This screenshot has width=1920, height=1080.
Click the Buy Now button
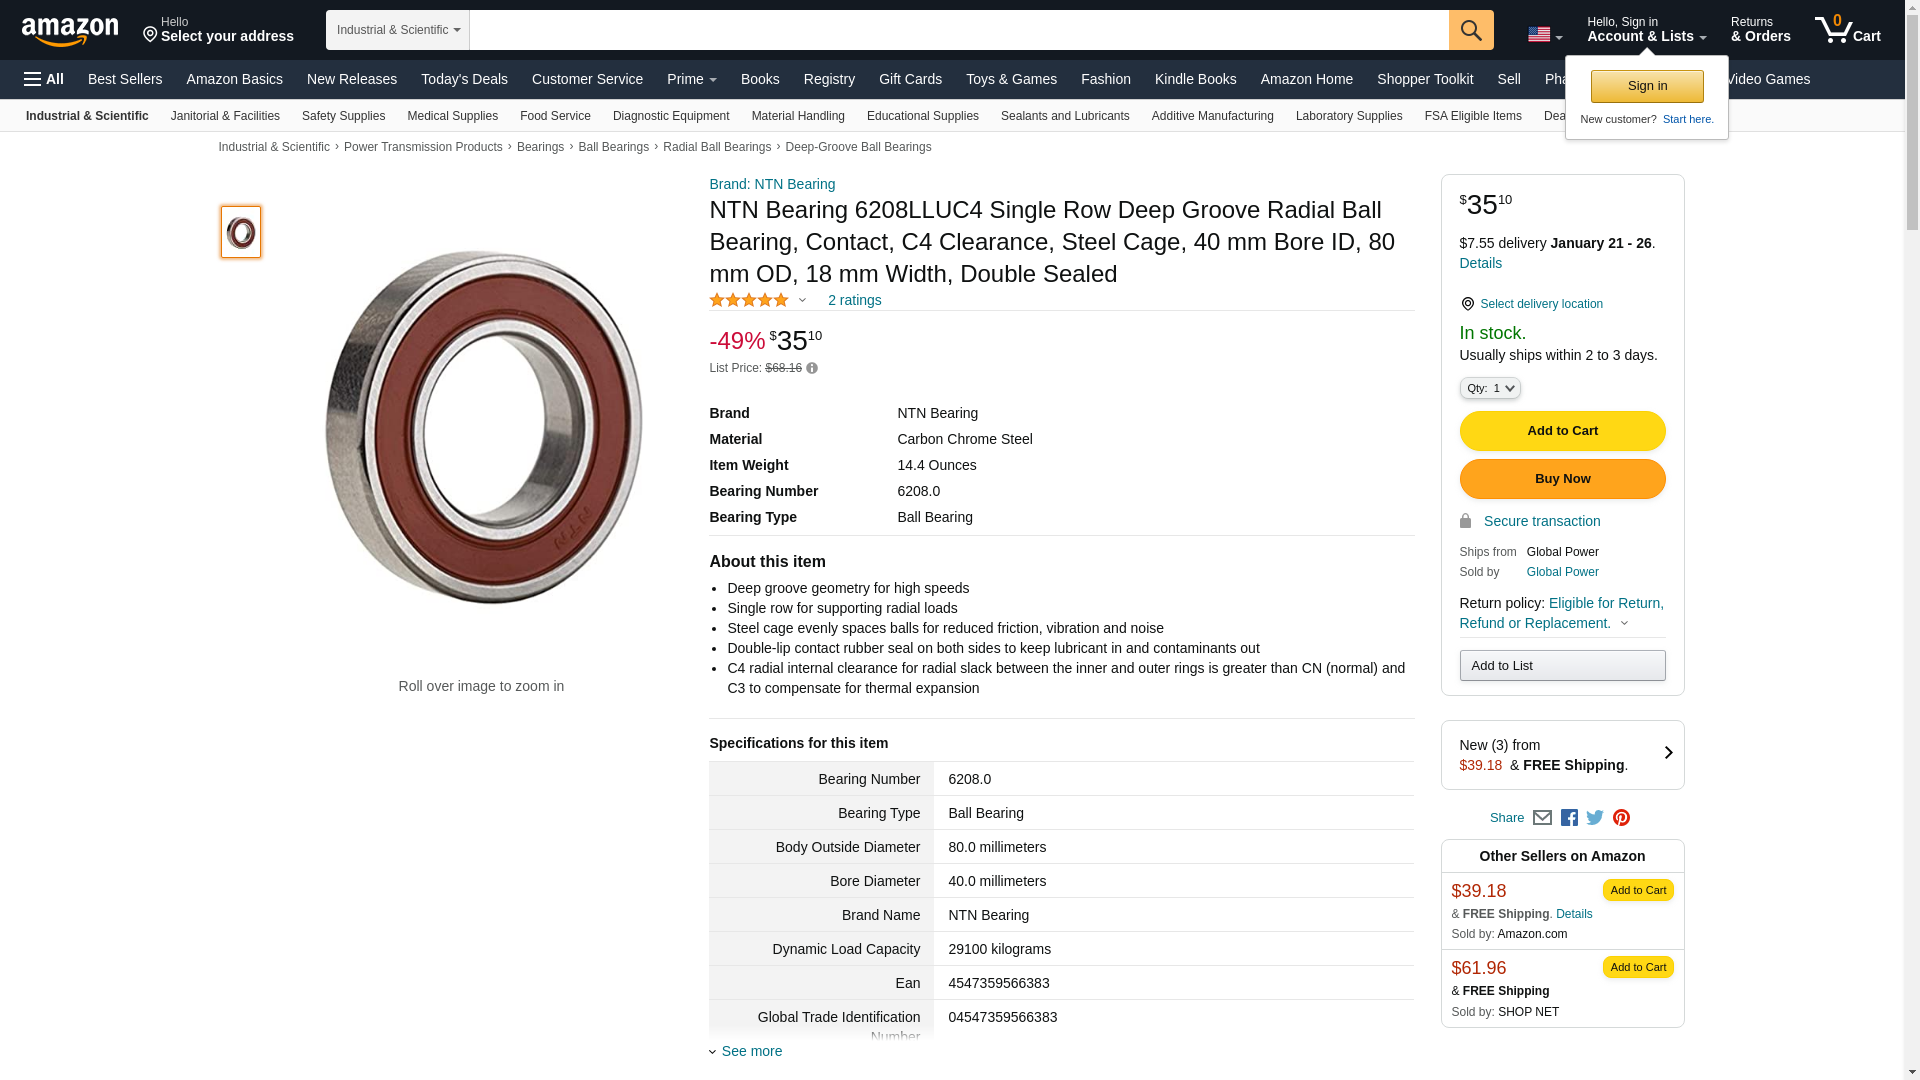pos(1562,479)
